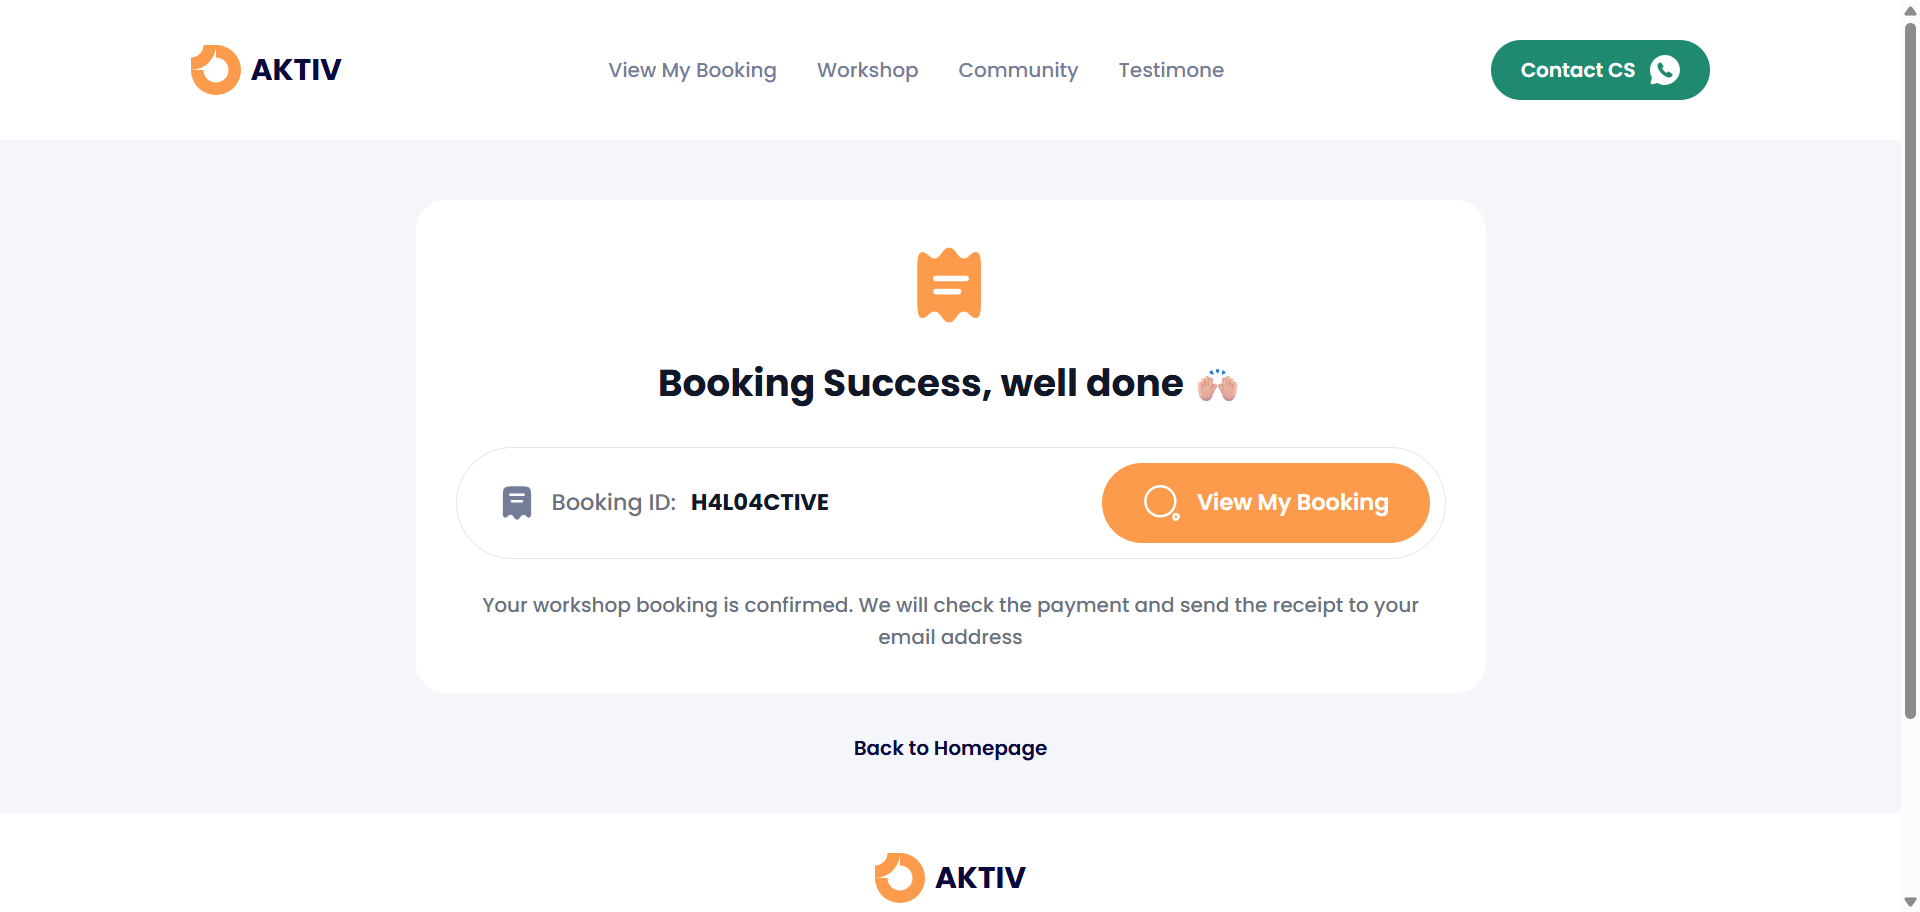Viewport: 1920px width, 912px height.
Task: Click the raised hands emoji
Action: pos(1218,385)
